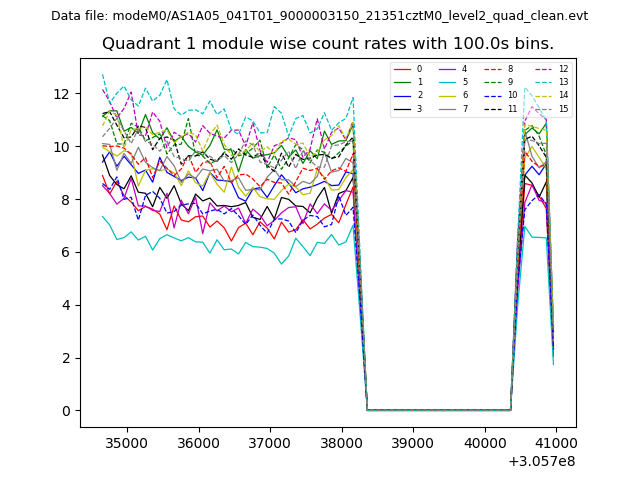This screenshot has height=480, width=640.
Task: Click the red dashed legend line for module 8
Action: (x=494, y=69)
